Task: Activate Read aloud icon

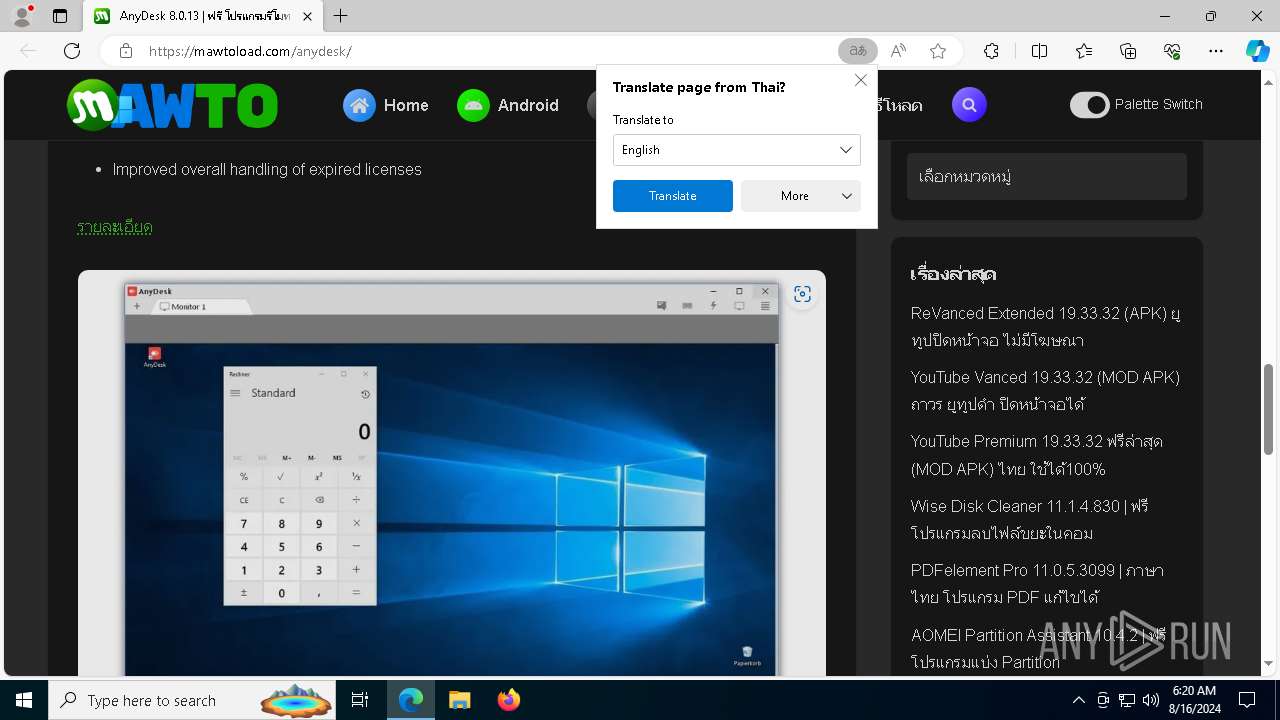Action: pos(898,51)
